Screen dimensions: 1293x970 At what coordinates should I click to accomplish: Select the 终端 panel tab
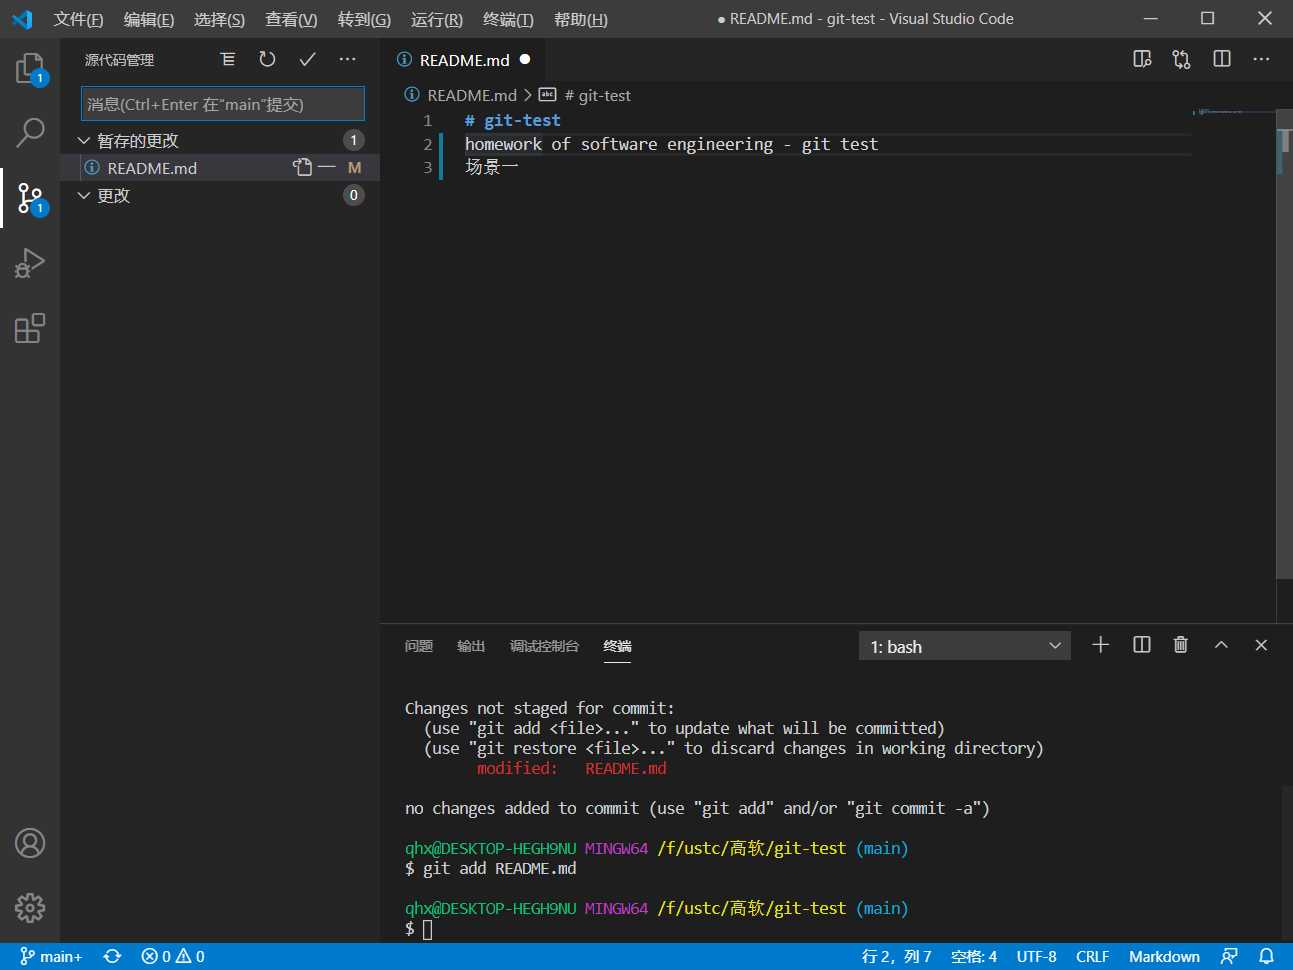coord(617,646)
